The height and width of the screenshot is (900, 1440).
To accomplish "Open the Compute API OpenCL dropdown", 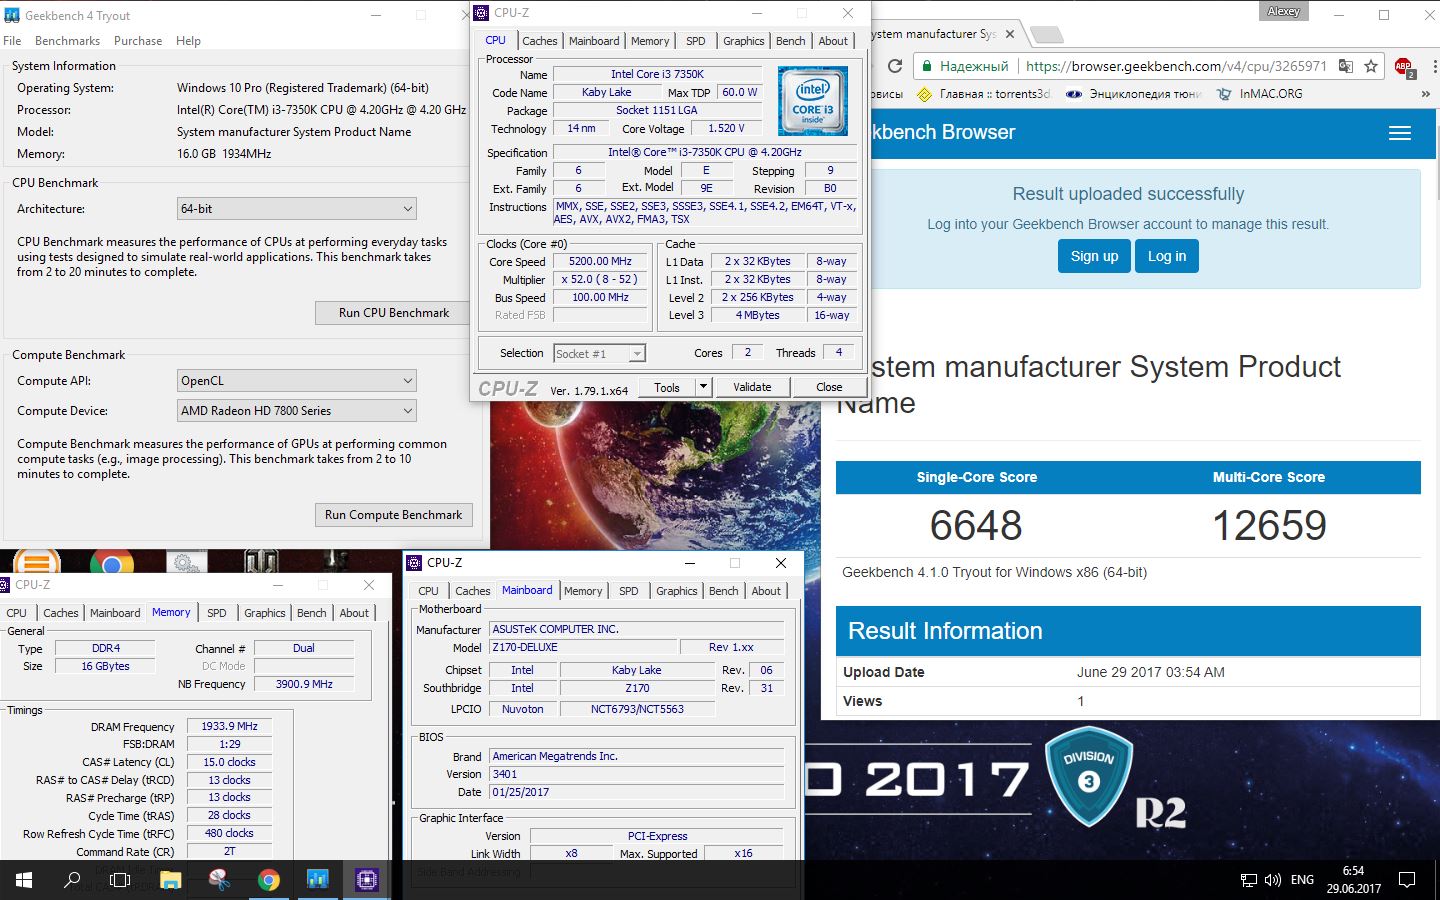I will tap(296, 381).
